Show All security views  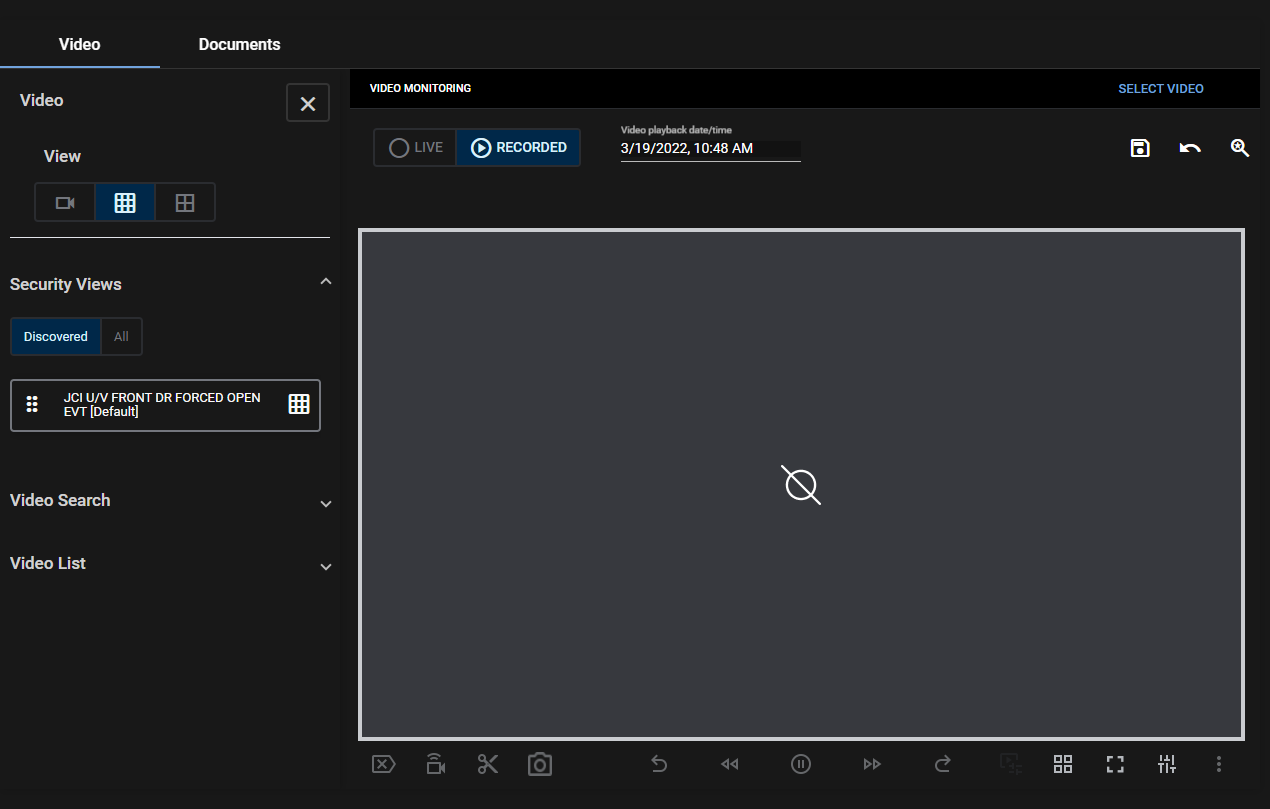pos(121,337)
